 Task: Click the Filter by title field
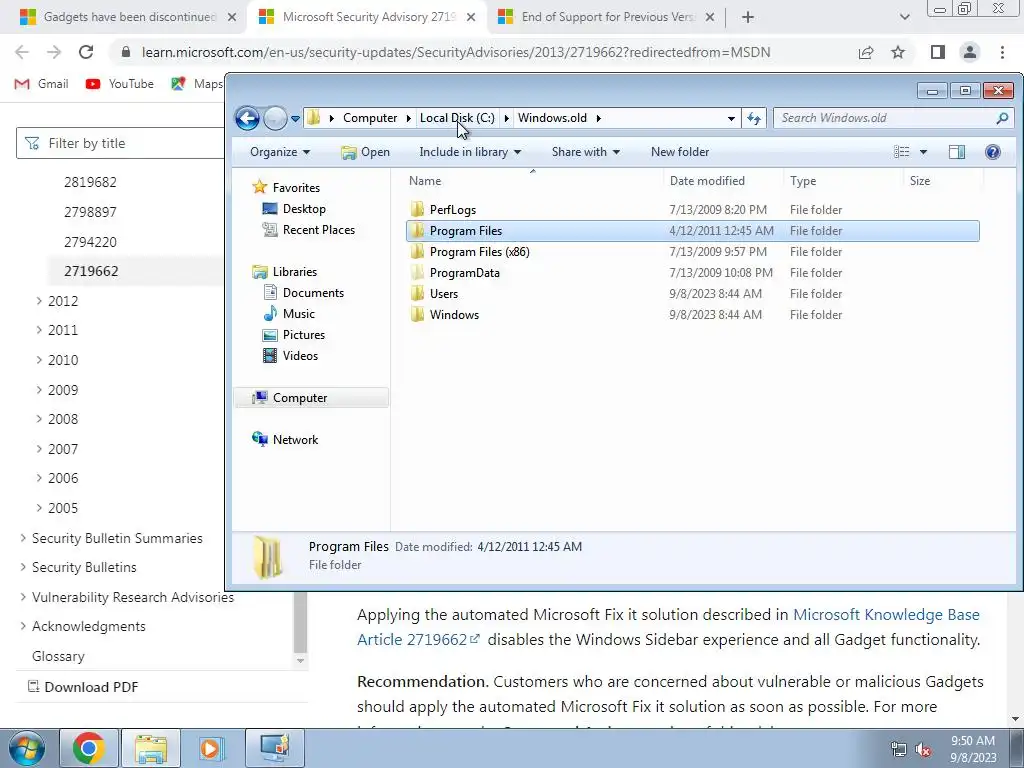[x=121, y=143]
